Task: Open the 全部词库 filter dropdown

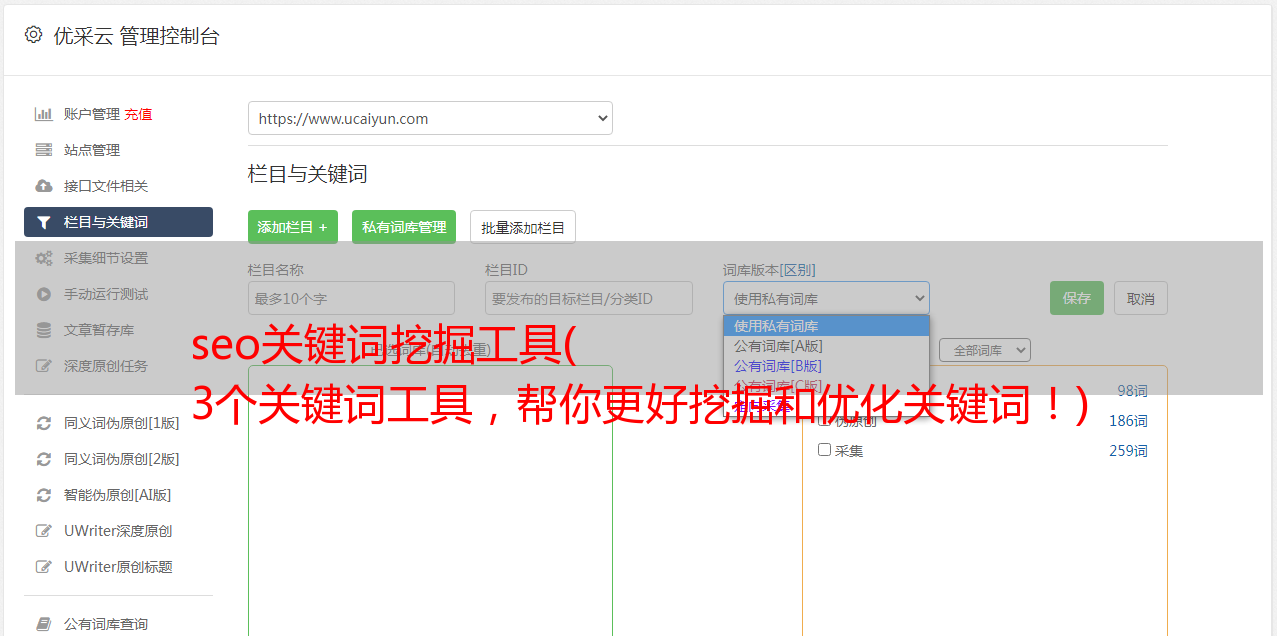Action: pos(984,350)
